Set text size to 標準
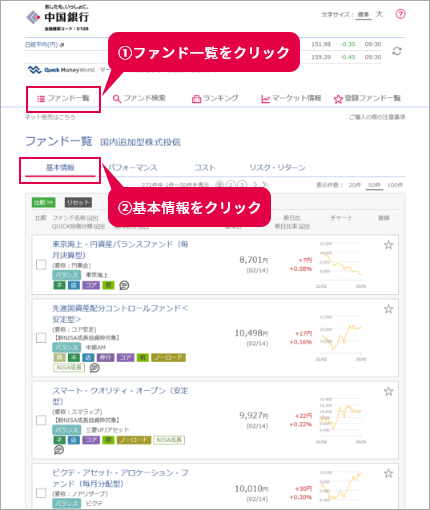Viewport: 430px width, 510px height. pyautogui.click(x=363, y=15)
